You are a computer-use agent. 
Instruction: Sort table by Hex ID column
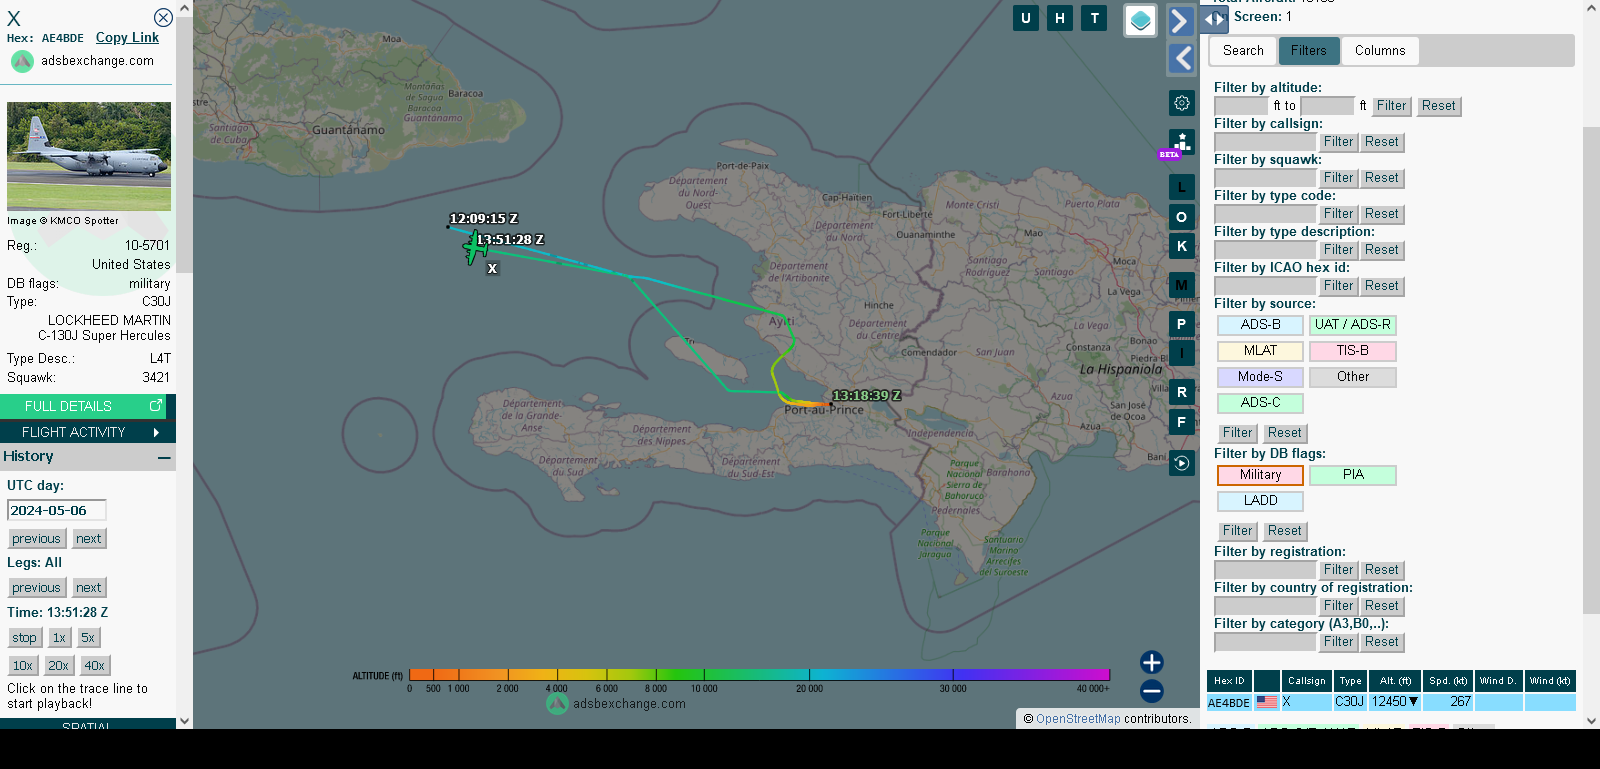coord(1229,681)
